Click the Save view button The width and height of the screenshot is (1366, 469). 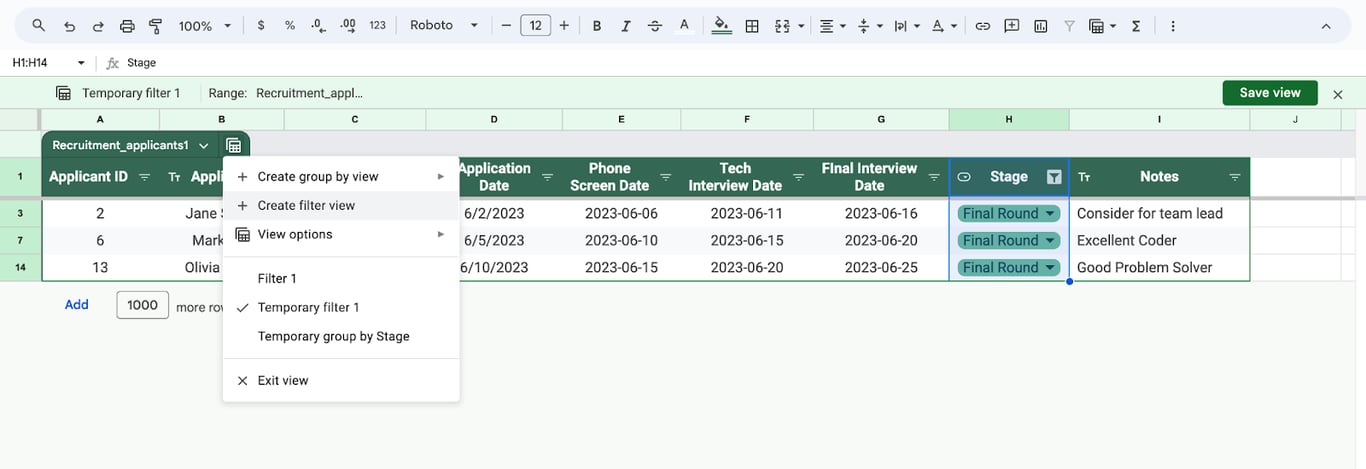pos(1270,93)
